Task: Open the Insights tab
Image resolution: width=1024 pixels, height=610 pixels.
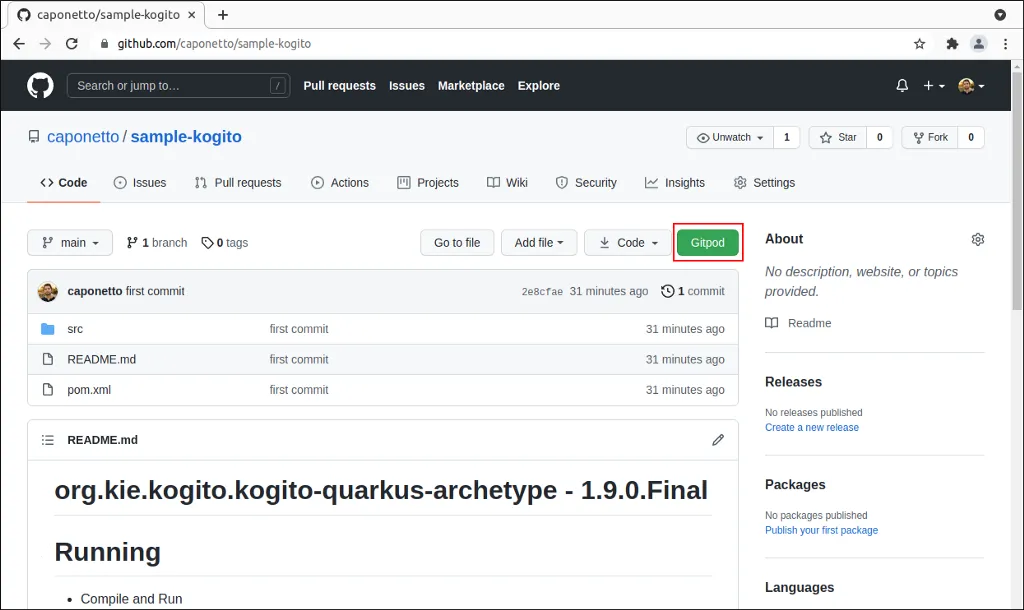Action: pyautogui.click(x=675, y=183)
